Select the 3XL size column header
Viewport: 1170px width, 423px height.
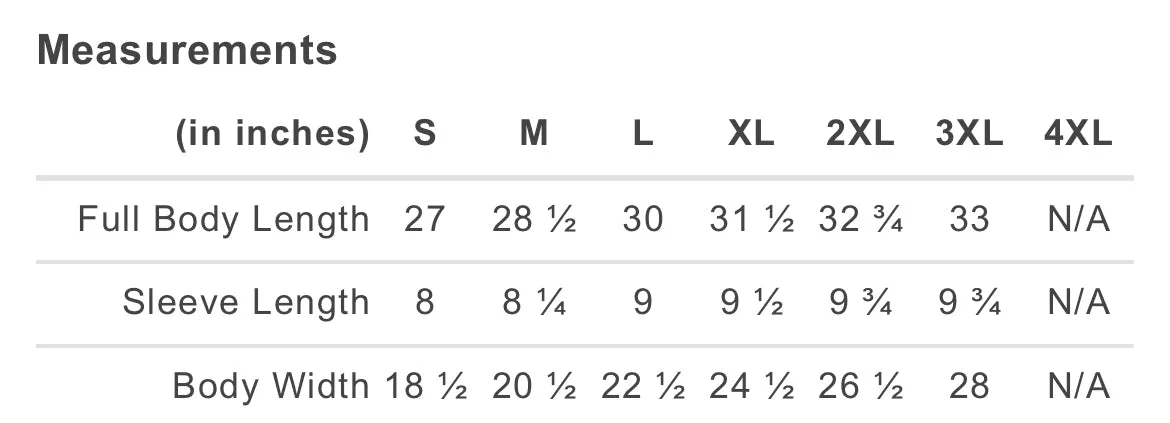click(969, 134)
